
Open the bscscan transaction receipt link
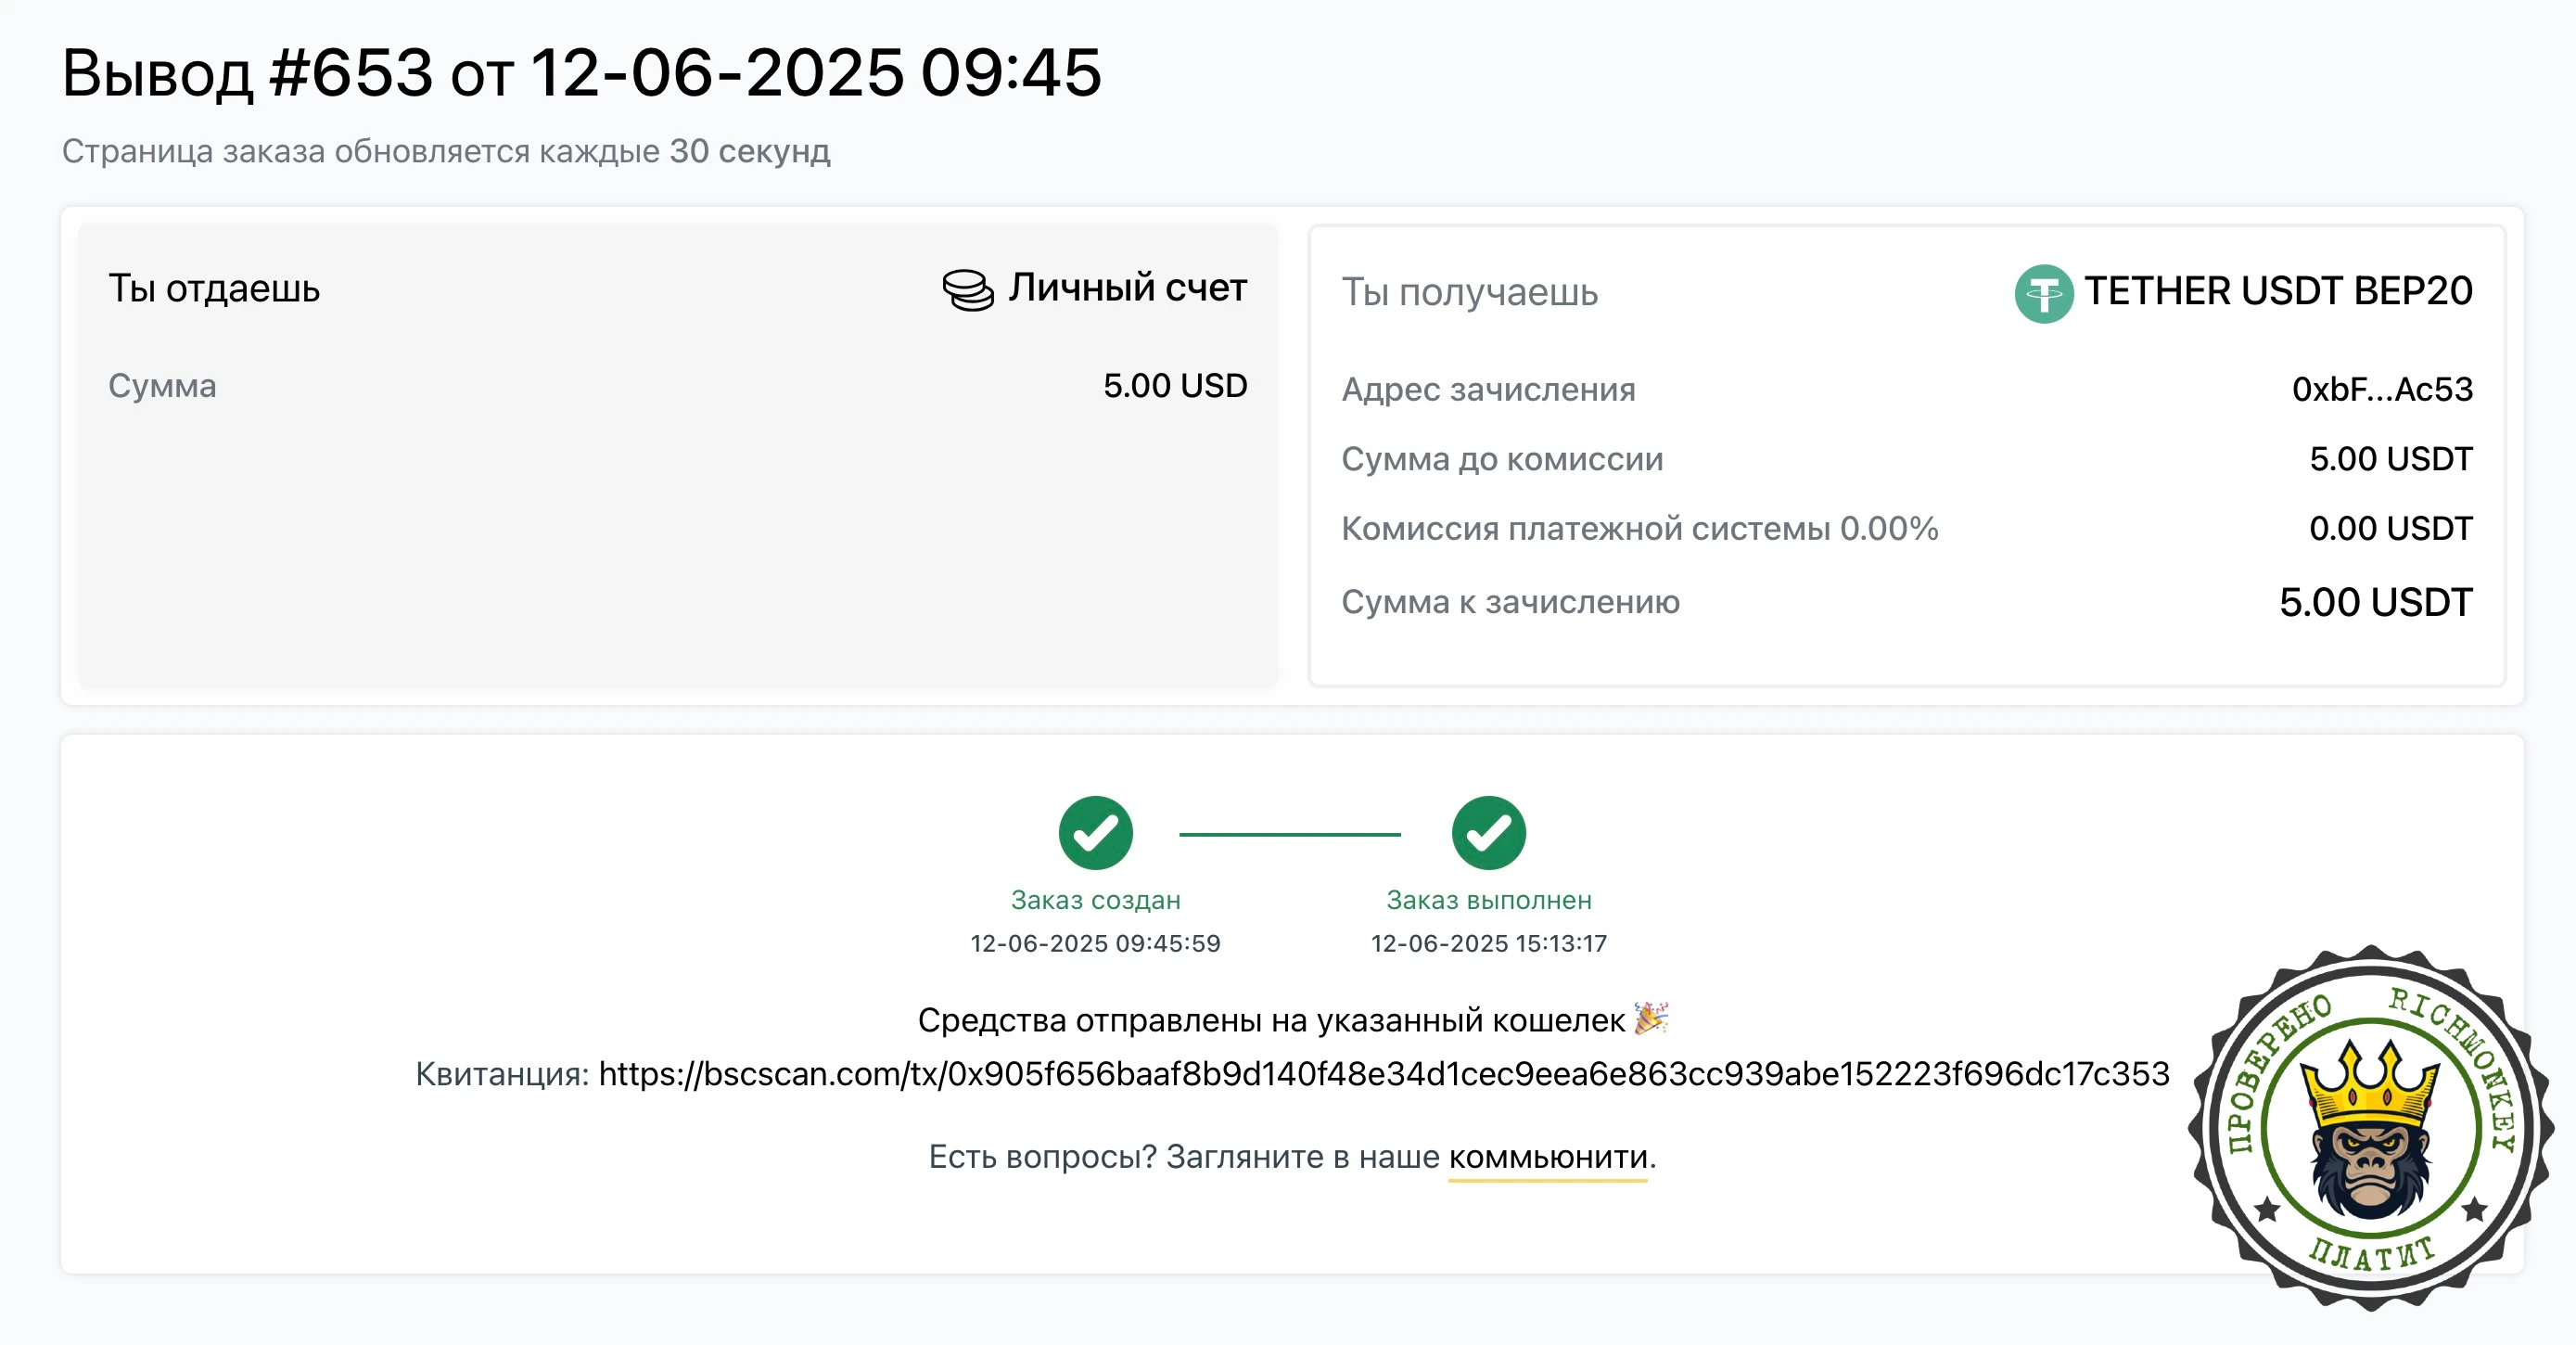coord(1383,1074)
